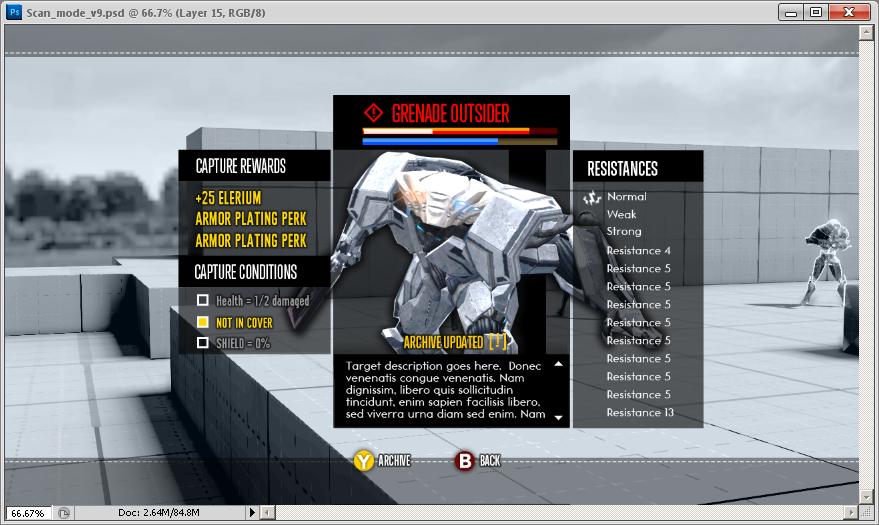Toggle the NOT IN COVER checkbox
This screenshot has width=879, height=525.
click(203, 322)
